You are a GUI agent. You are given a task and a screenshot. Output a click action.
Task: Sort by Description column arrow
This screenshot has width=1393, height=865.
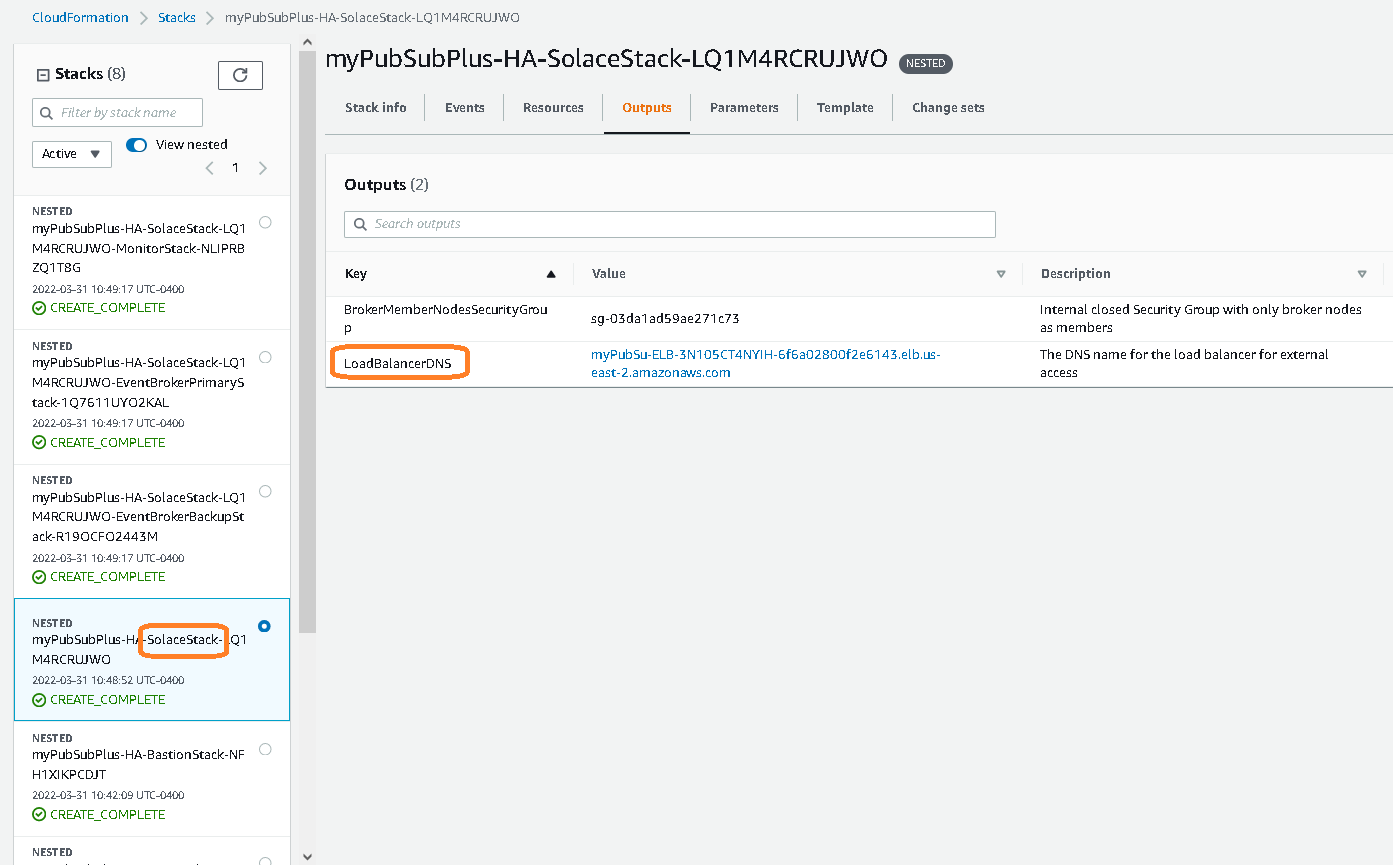click(x=1362, y=274)
